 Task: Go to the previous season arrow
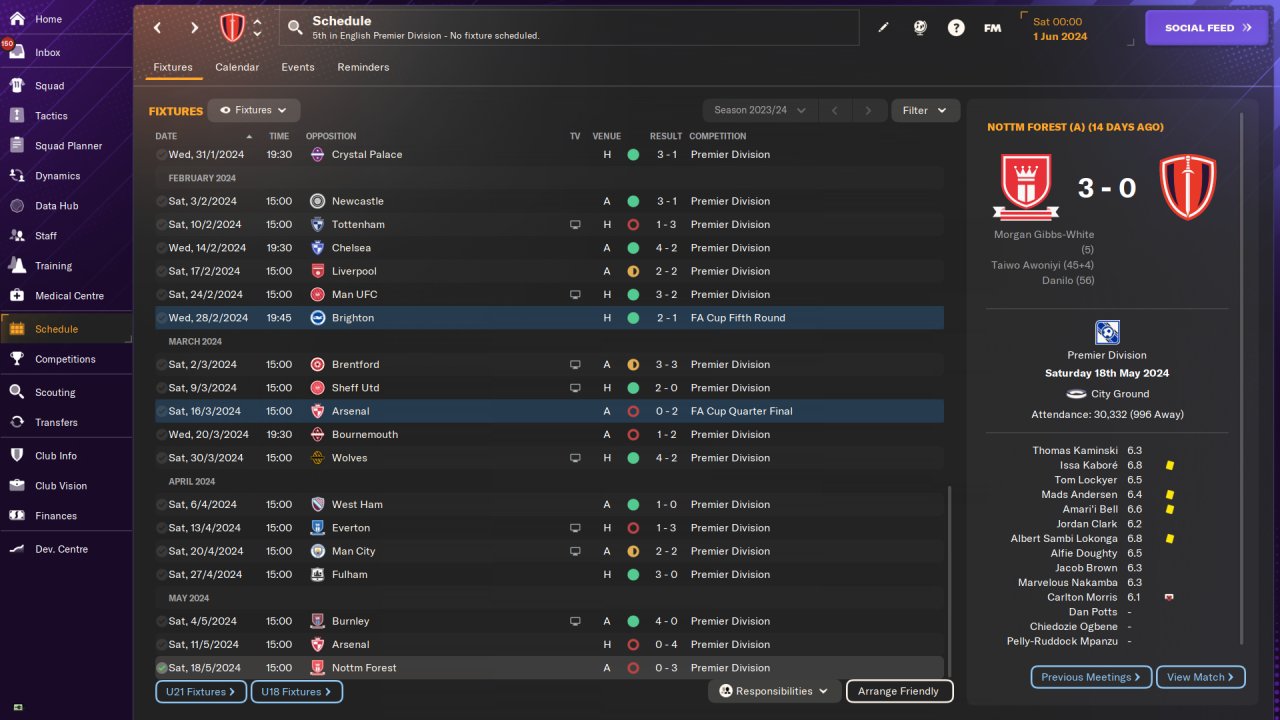835,110
